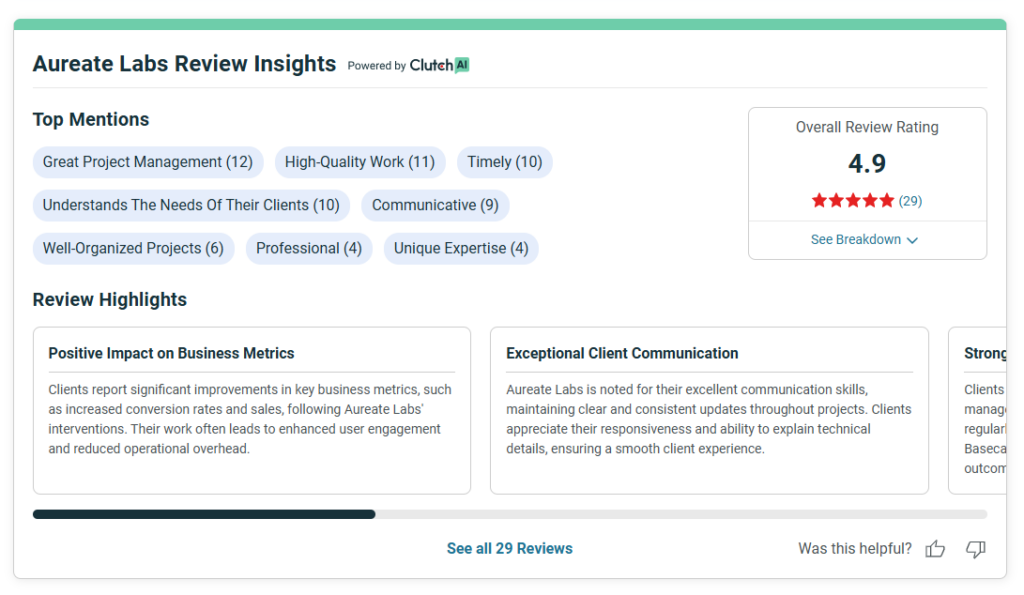Select the Communicative (9) mention tag
This screenshot has width=1024, height=595.
[x=435, y=205]
